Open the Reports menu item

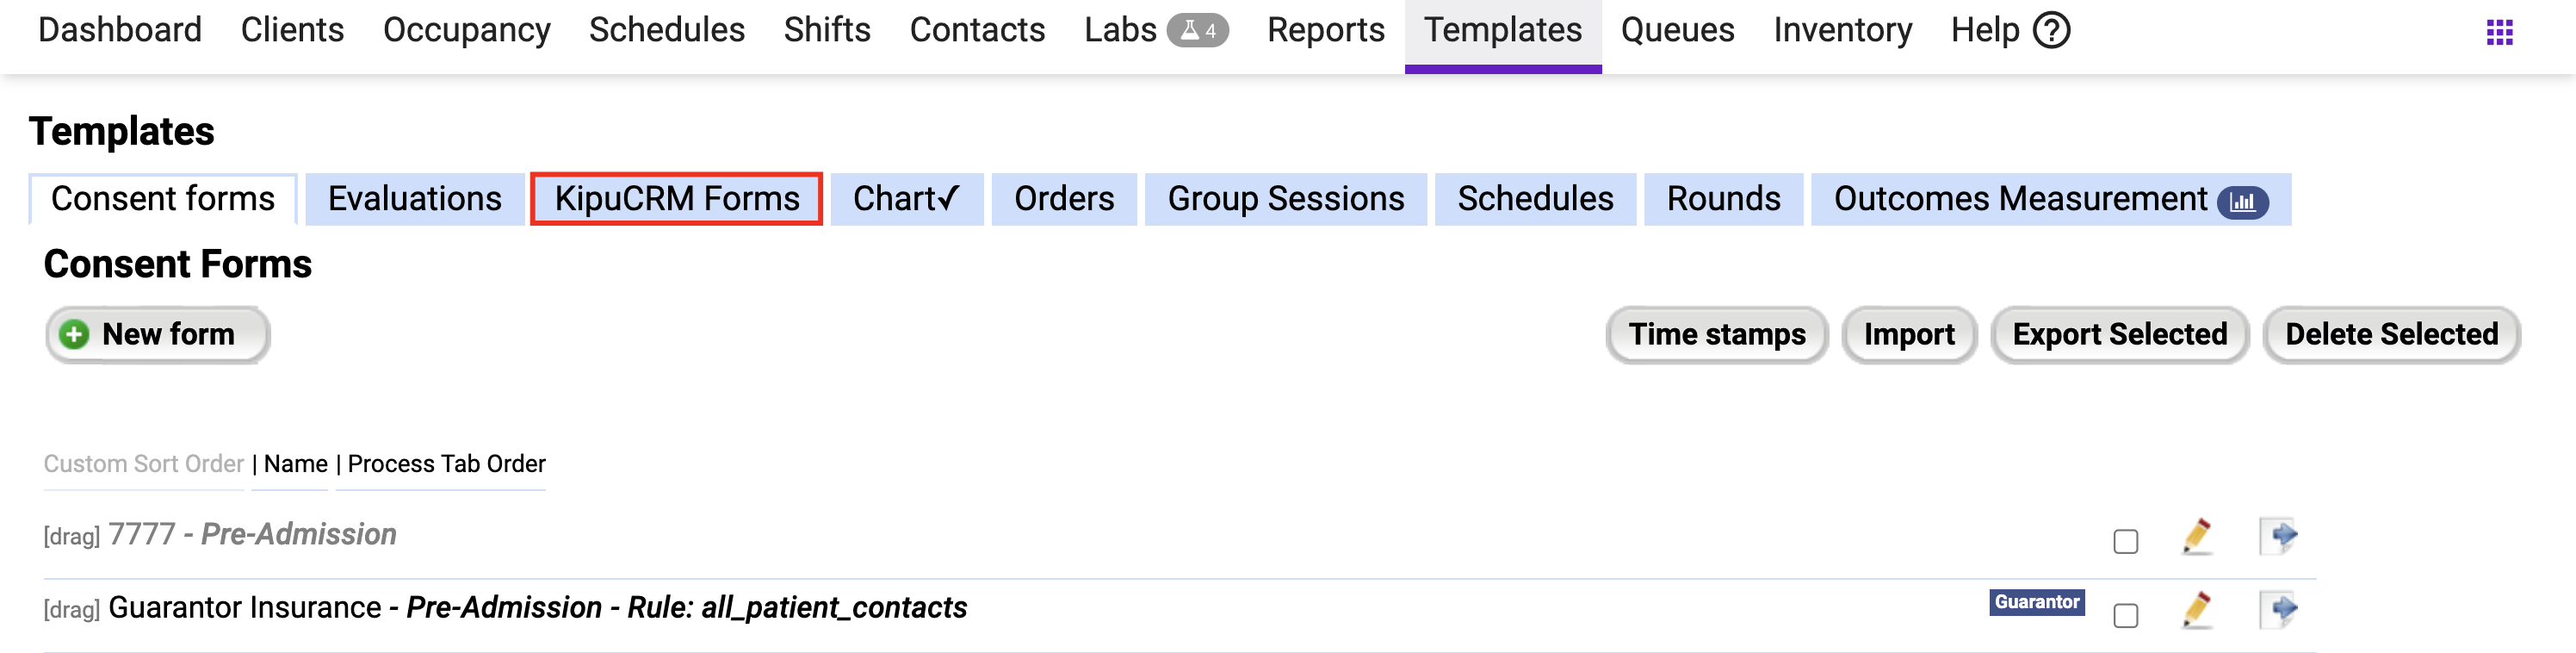coord(1325,30)
